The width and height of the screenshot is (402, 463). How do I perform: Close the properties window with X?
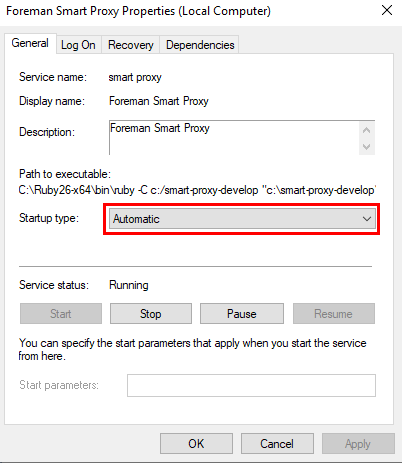point(387,11)
